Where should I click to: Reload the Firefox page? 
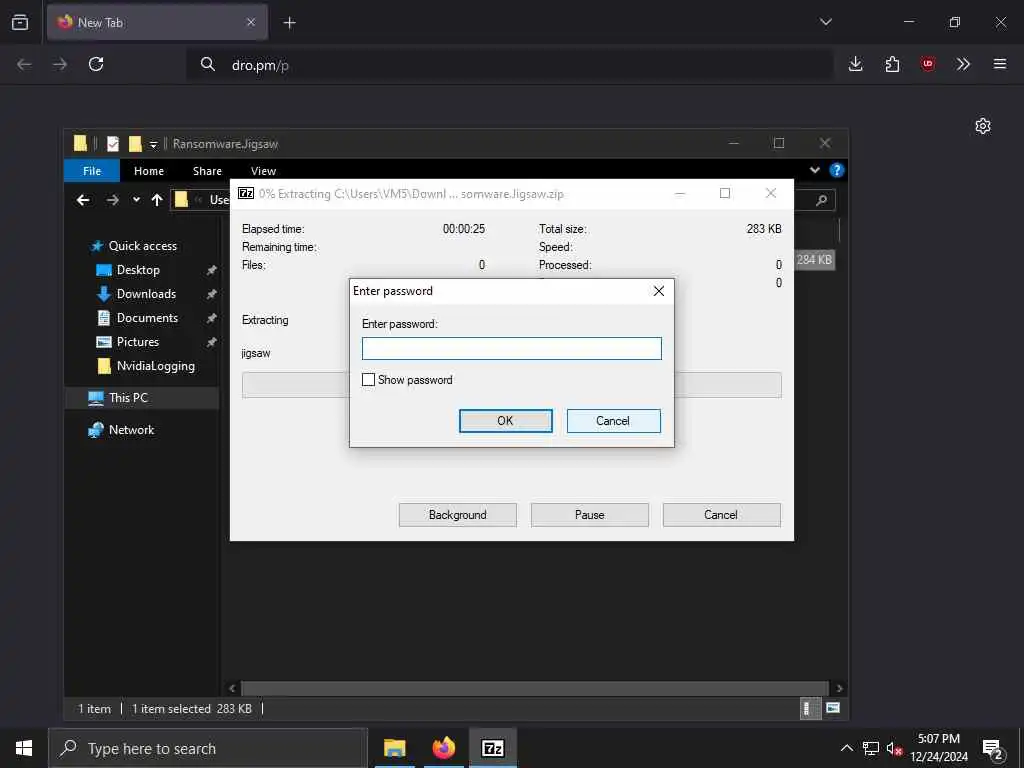96,64
